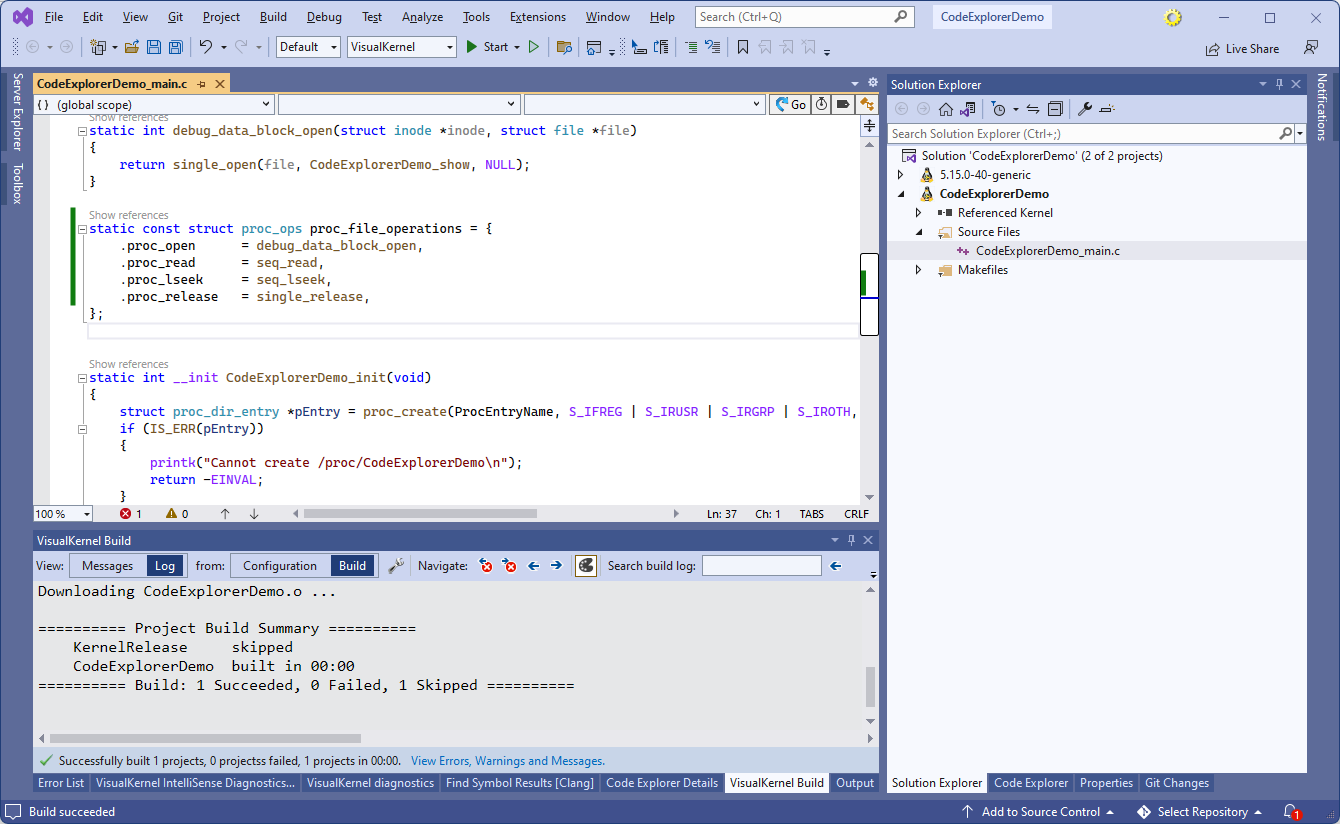Click the search-back arrow beside build log field
Screen dimensions: 1340x824
(836, 566)
